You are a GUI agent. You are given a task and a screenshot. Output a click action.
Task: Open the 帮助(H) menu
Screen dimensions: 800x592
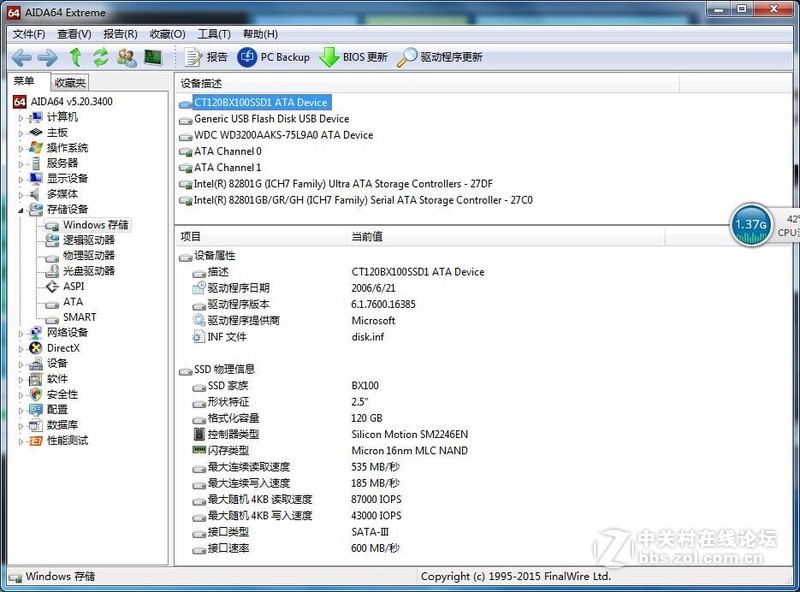click(x=260, y=34)
